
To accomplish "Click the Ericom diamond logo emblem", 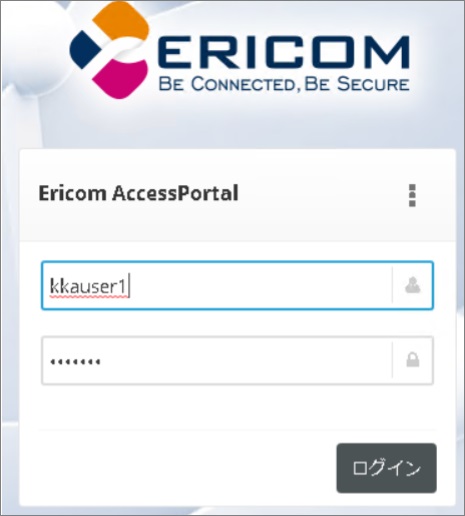I will (x=109, y=50).
